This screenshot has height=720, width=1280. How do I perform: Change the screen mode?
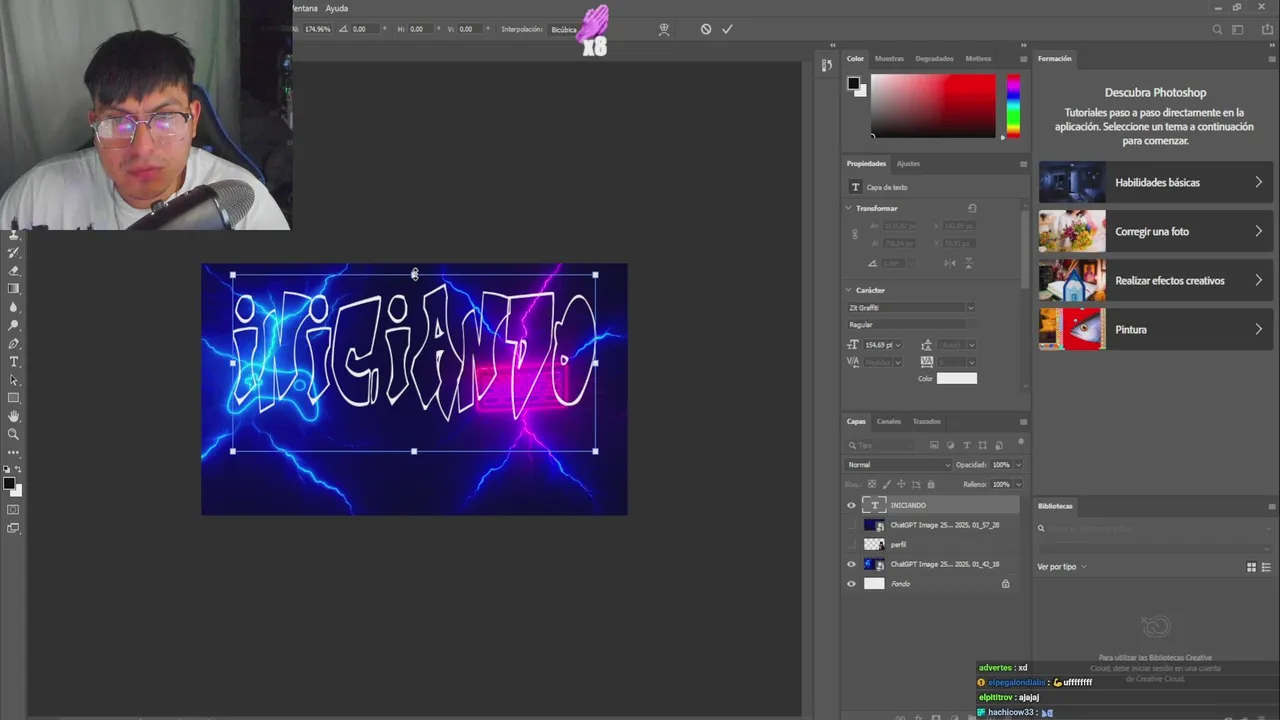pyautogui.click(x=14, y=528)
